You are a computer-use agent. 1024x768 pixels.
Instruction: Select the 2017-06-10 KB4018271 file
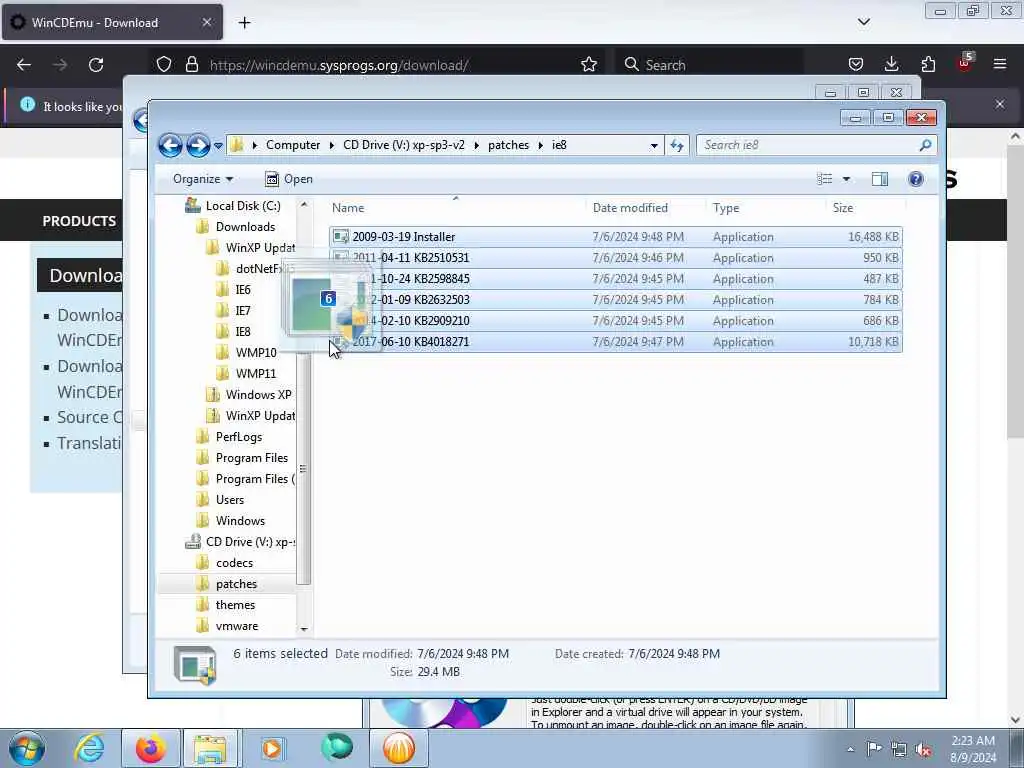[x=616, y=342]
